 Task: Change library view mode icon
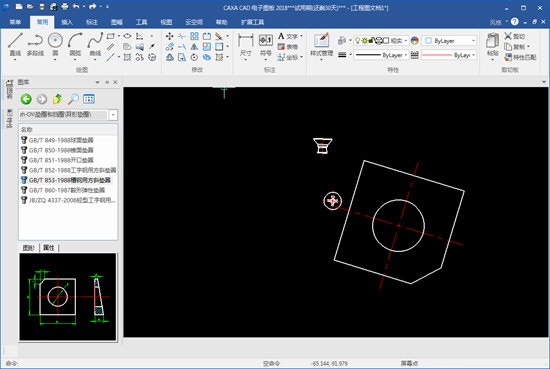pyautogui.click(x=89, y=99)
